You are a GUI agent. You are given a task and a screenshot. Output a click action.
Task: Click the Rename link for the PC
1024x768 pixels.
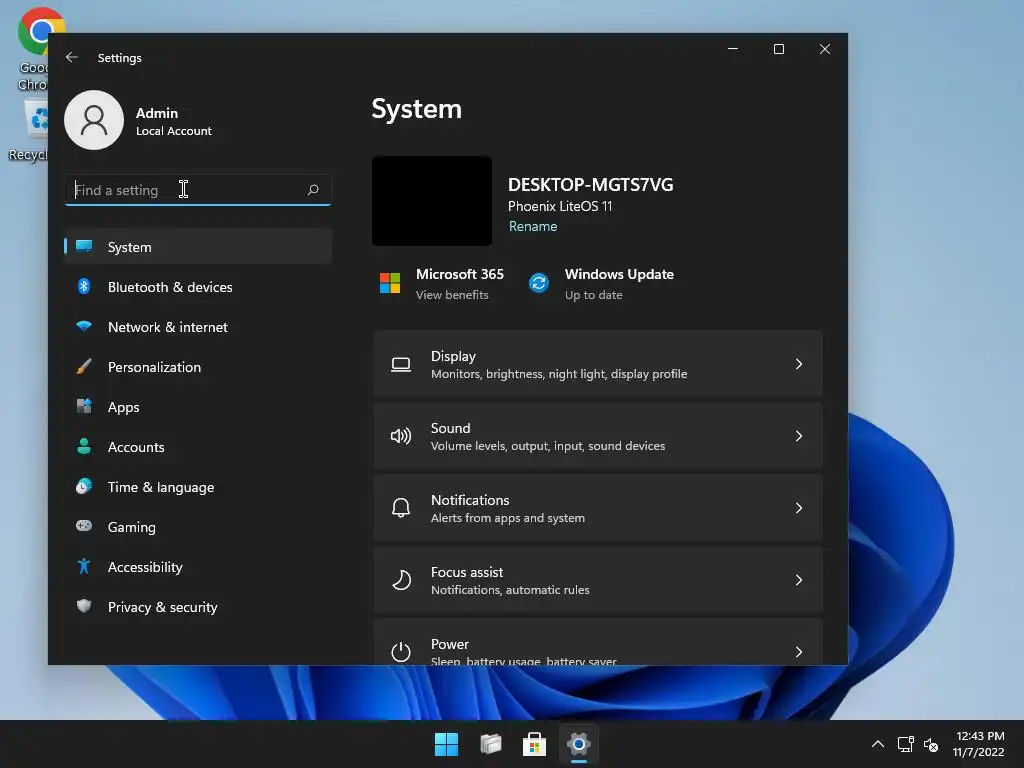pyautogui.click(x=533, y=226)
